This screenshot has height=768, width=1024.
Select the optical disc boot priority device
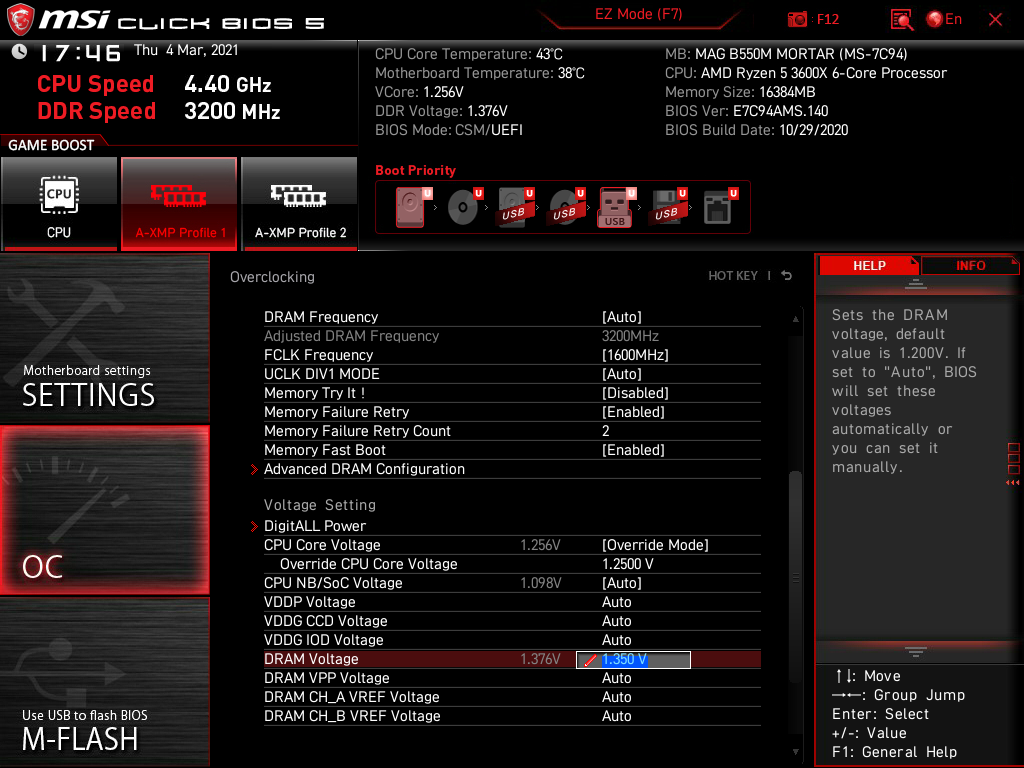coord(464,207)
